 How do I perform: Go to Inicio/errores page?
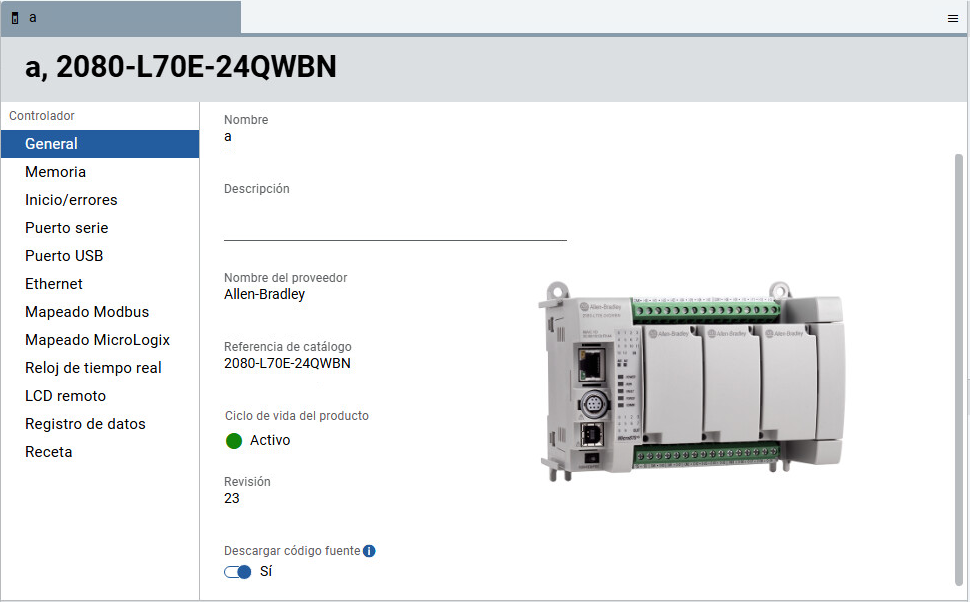(x=71, y=200)
